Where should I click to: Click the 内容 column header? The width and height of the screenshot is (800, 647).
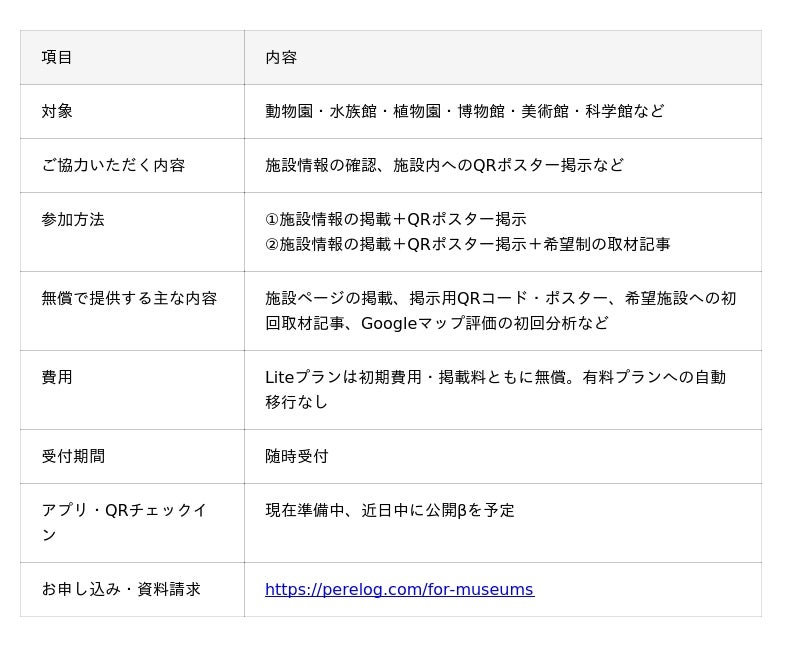pos(281,57)
